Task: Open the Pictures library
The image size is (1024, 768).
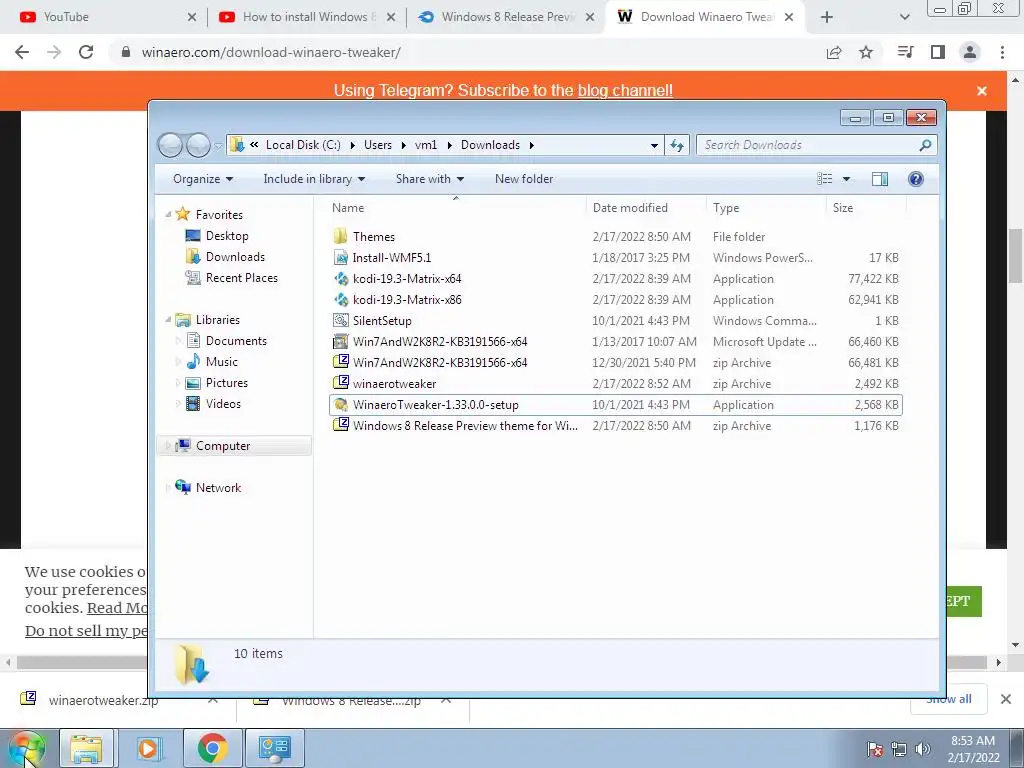Action: (227, 383)
